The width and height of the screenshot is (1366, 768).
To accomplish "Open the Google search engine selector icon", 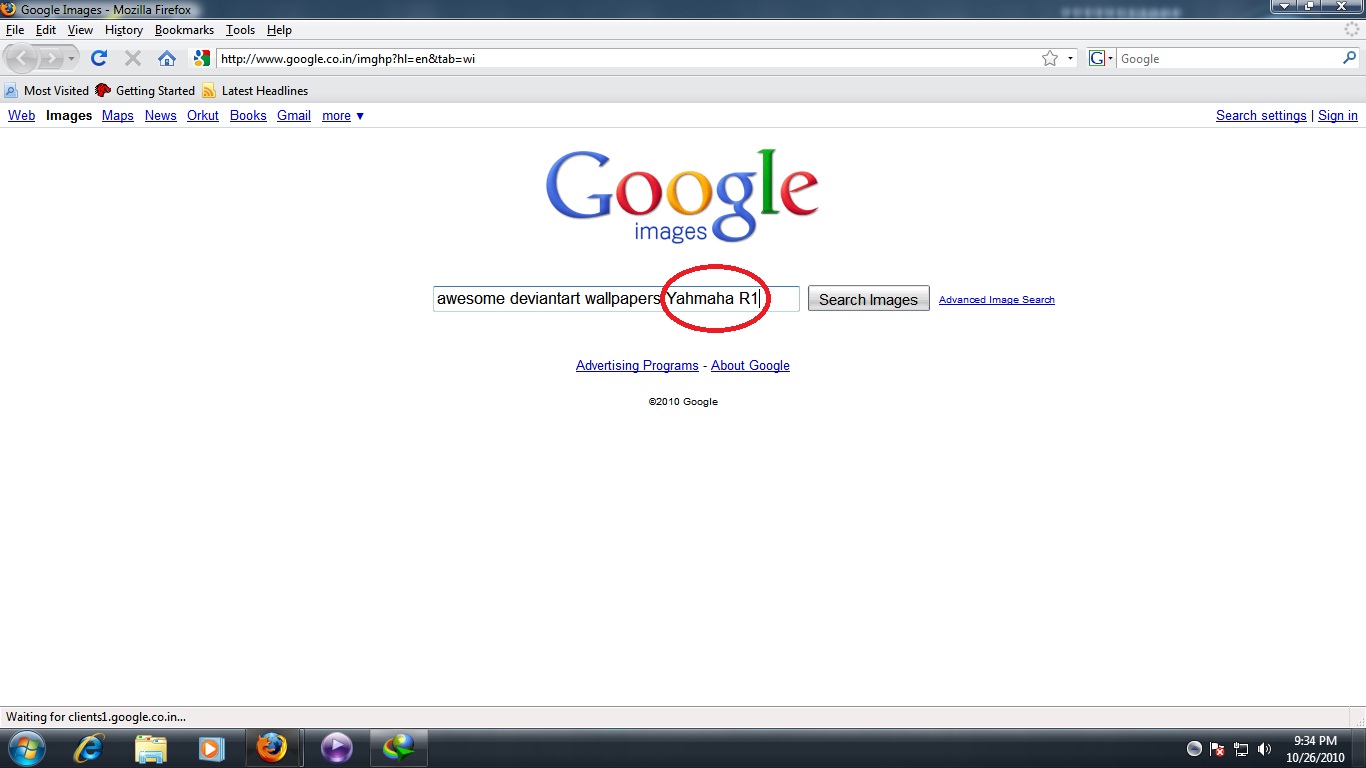I will [x=1101, y=58].
